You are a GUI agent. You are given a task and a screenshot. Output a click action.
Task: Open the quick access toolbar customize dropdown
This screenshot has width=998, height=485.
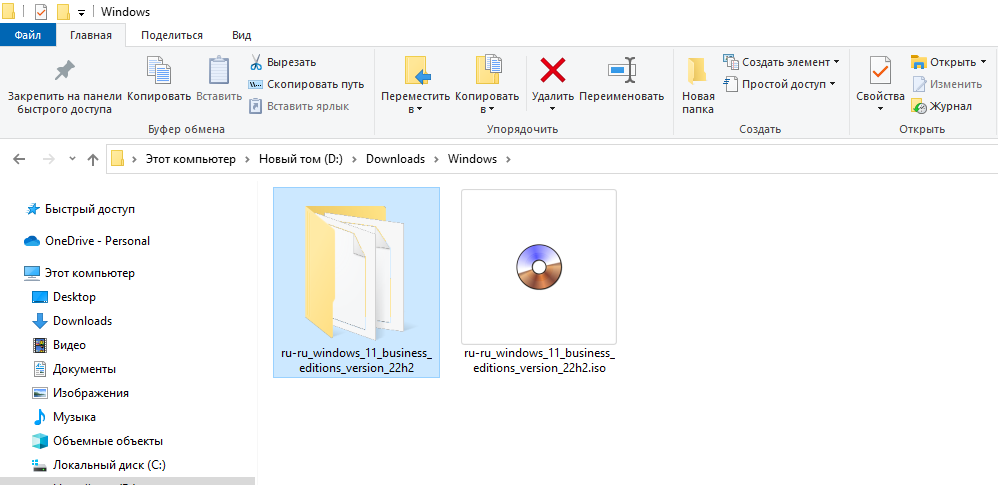click(x=81, y=13)
